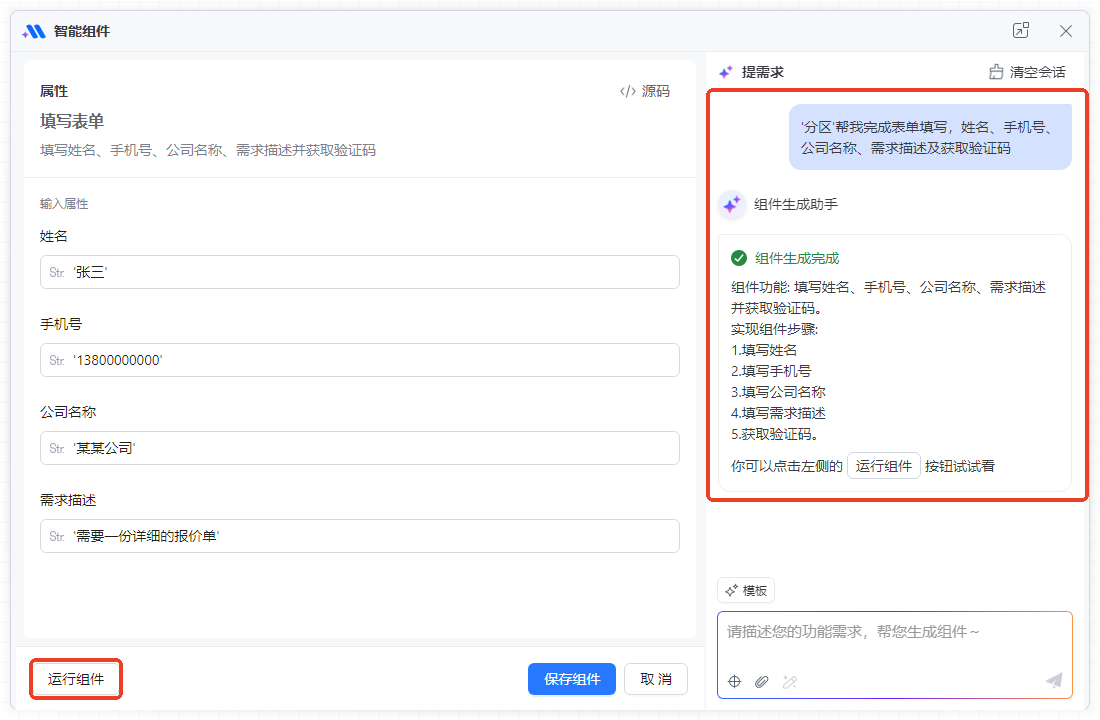
Task: Focus the 手机号 input field
Action: [x=360, y=360]
